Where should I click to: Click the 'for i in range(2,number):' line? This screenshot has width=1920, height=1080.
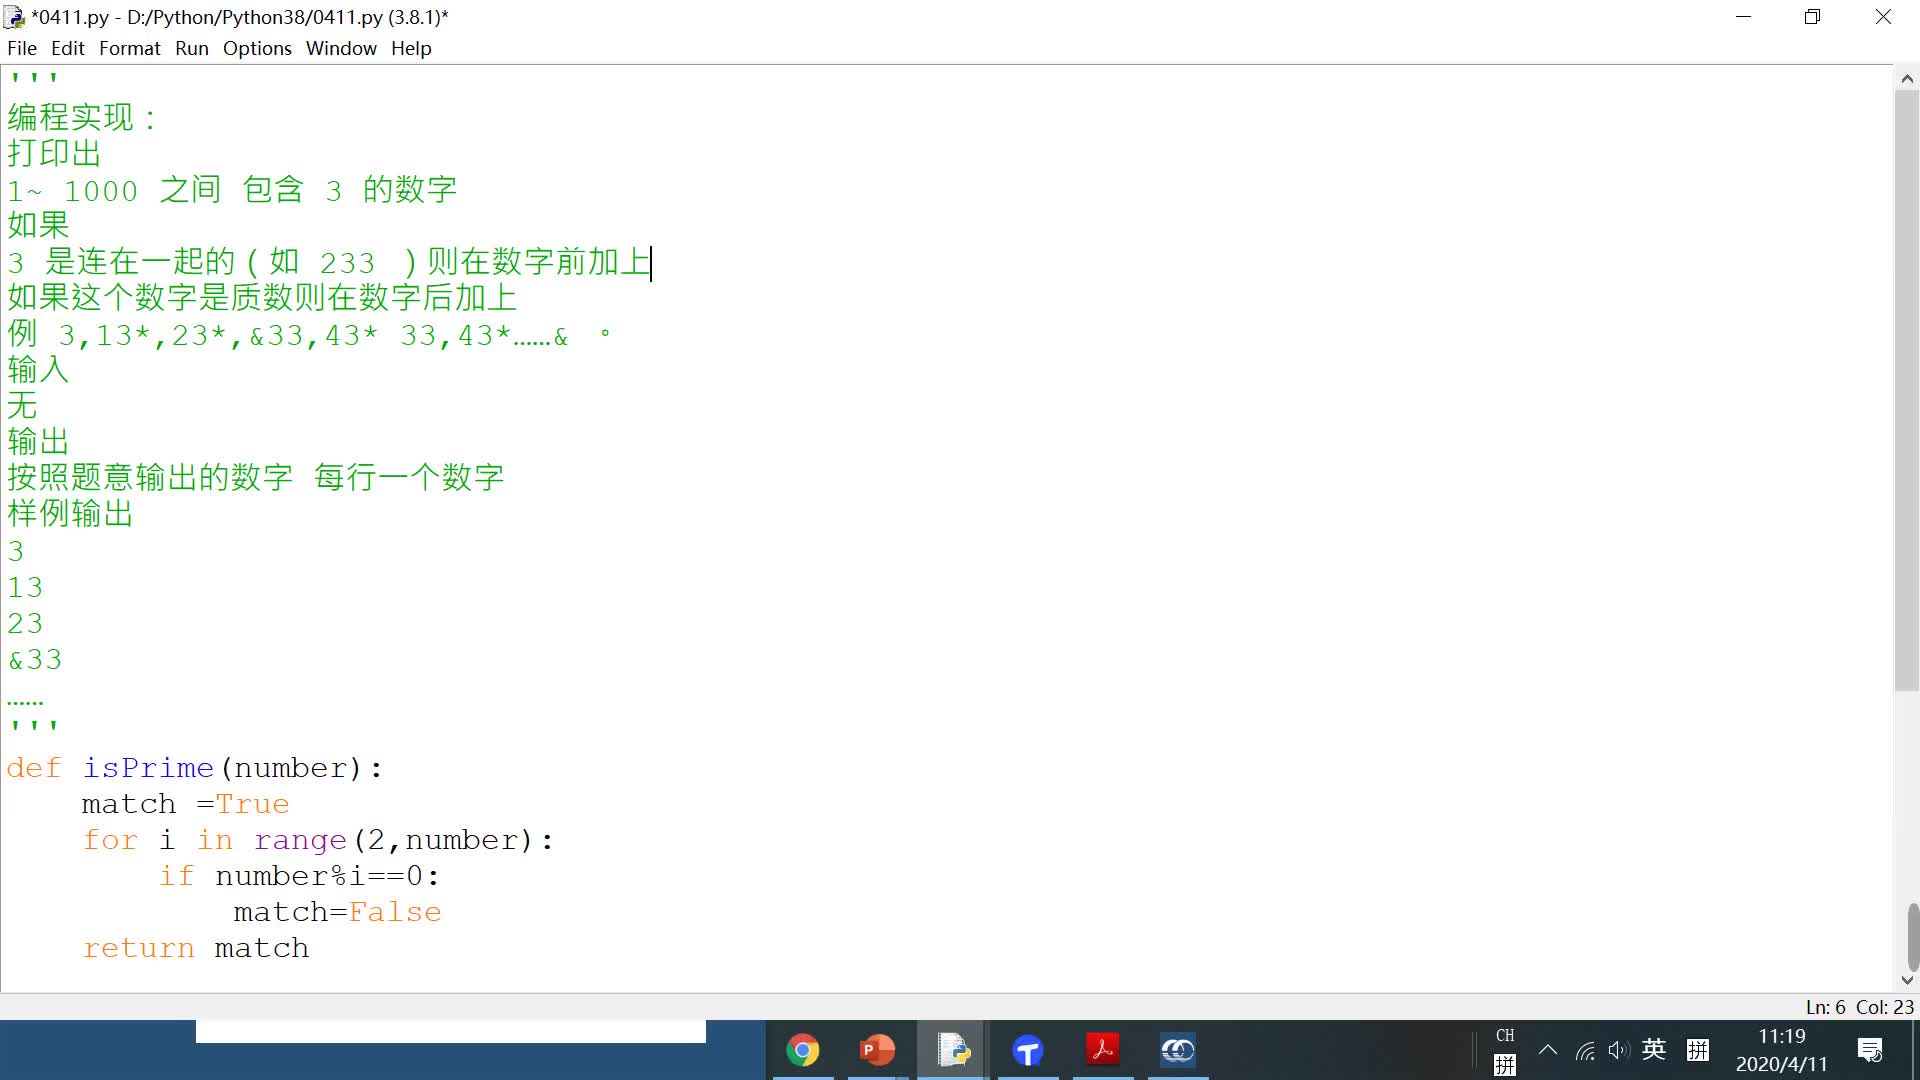click(x=318, y=840)
